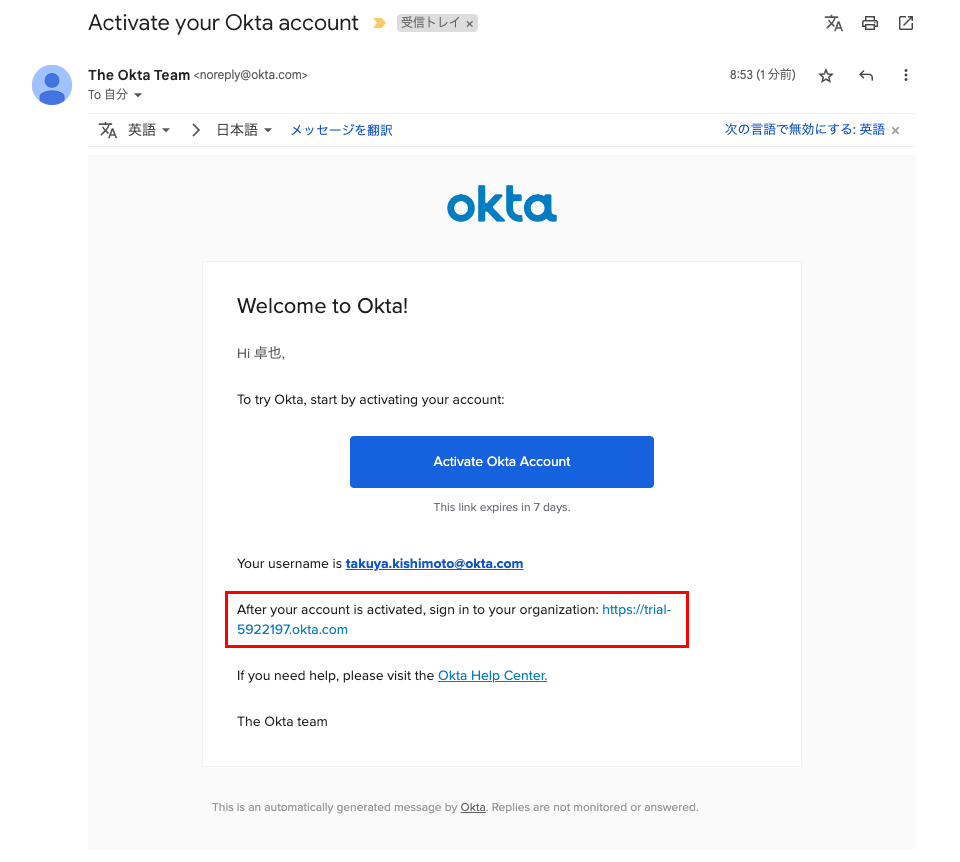The height and width of the screenshot is (862, 960).
Task: Dismiss the translation bar
Action: point(896,130)
